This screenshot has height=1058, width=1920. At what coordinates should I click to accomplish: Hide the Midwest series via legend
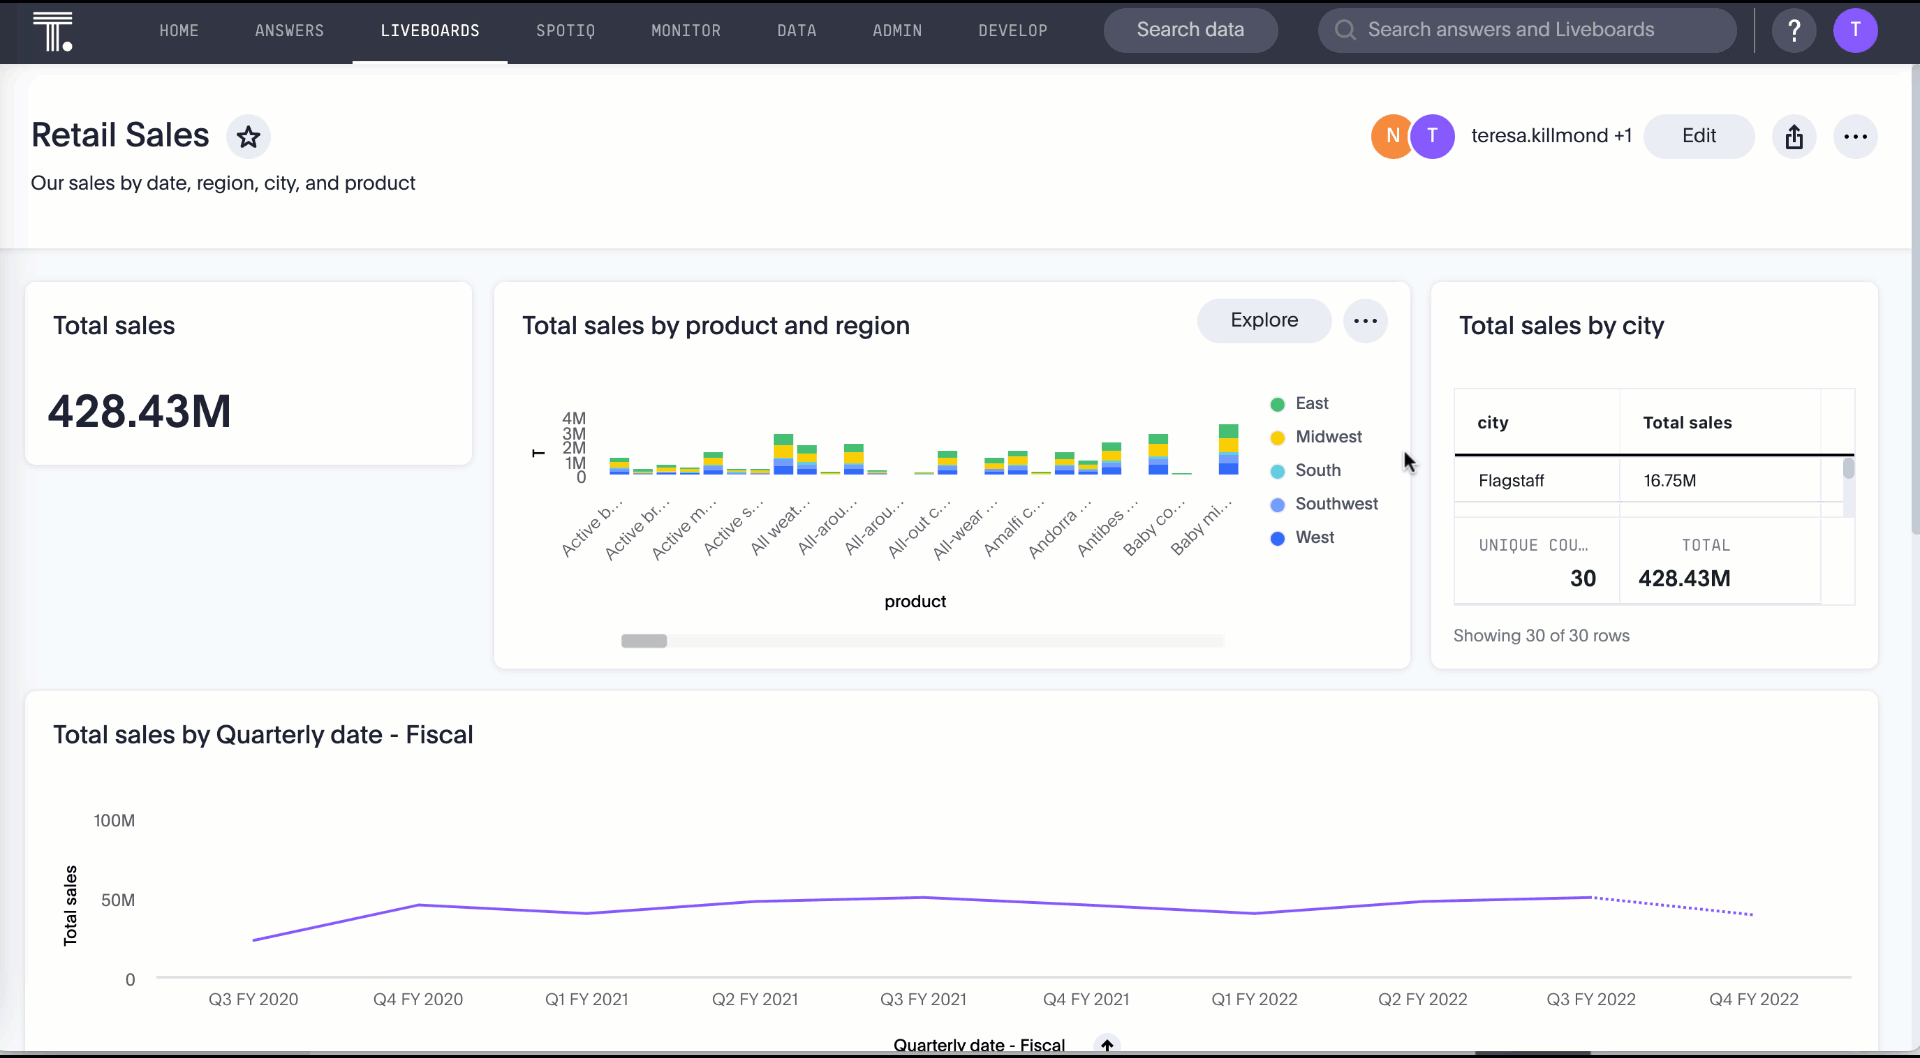pyautogui.click(x=1316, y=437)
